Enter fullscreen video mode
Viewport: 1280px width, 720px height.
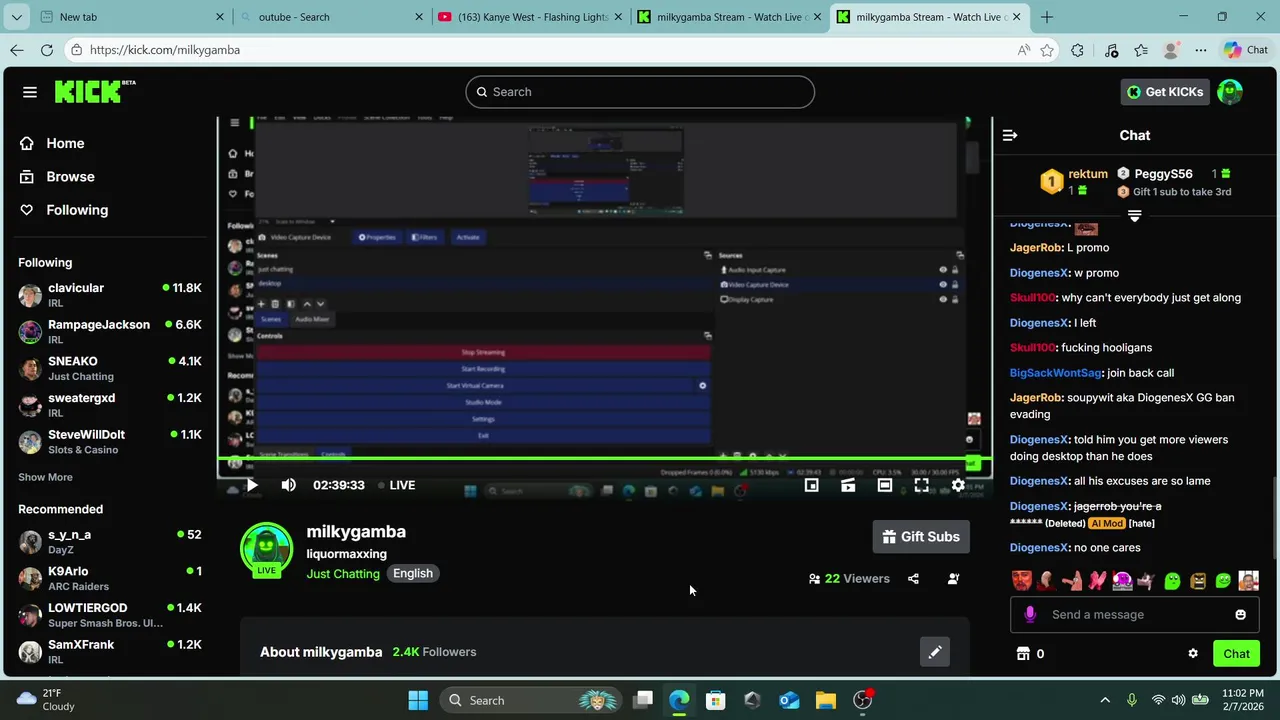tap(921, 485)
